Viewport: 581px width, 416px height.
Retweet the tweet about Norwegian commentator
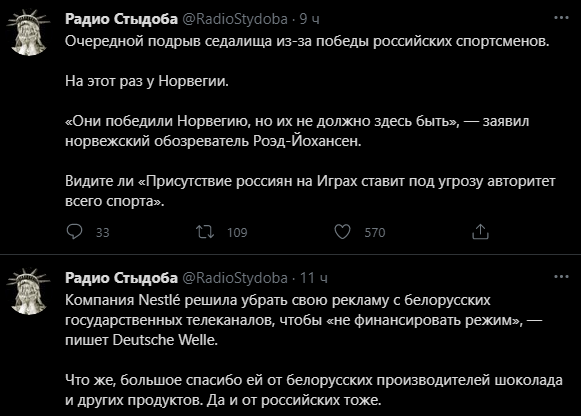[205, 232]
